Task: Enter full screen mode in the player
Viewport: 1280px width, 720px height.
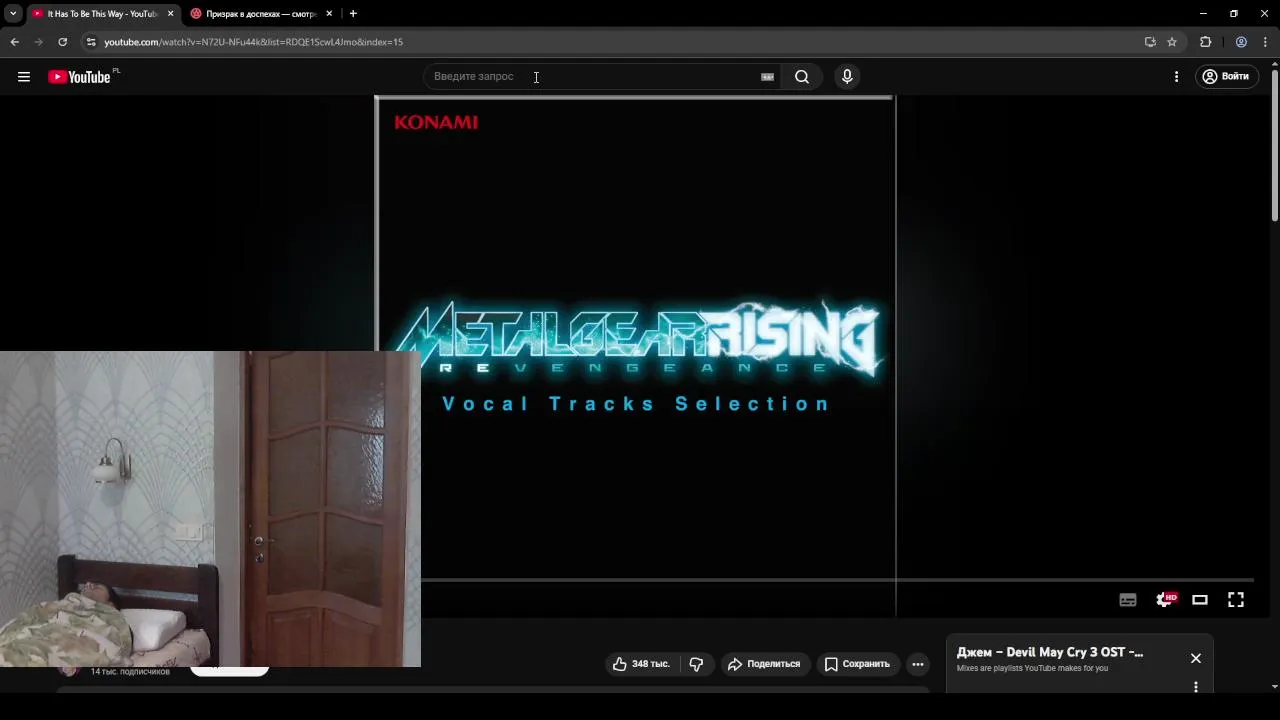Action: coord(1236,600)
